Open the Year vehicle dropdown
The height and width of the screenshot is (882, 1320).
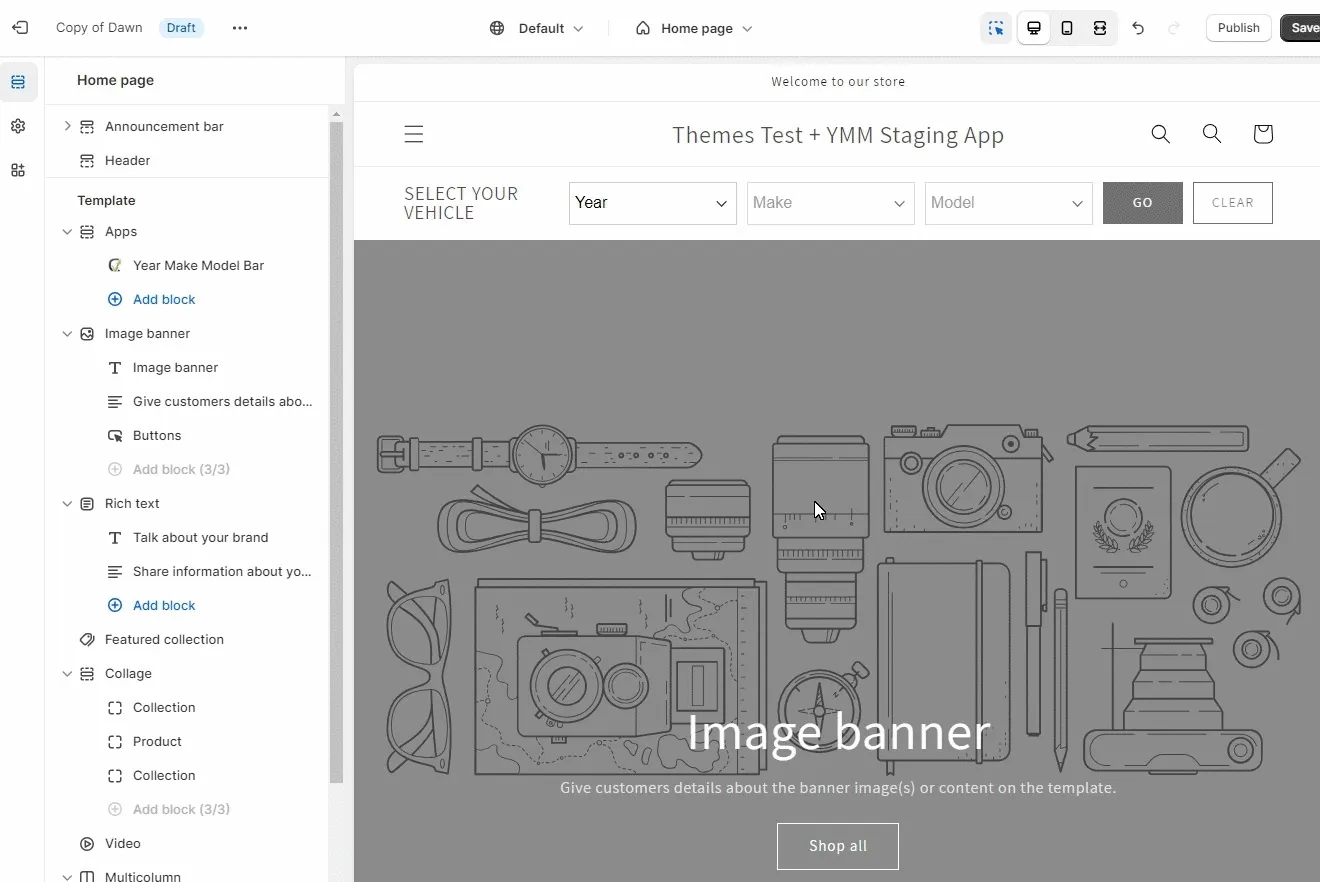coord(652,203)
